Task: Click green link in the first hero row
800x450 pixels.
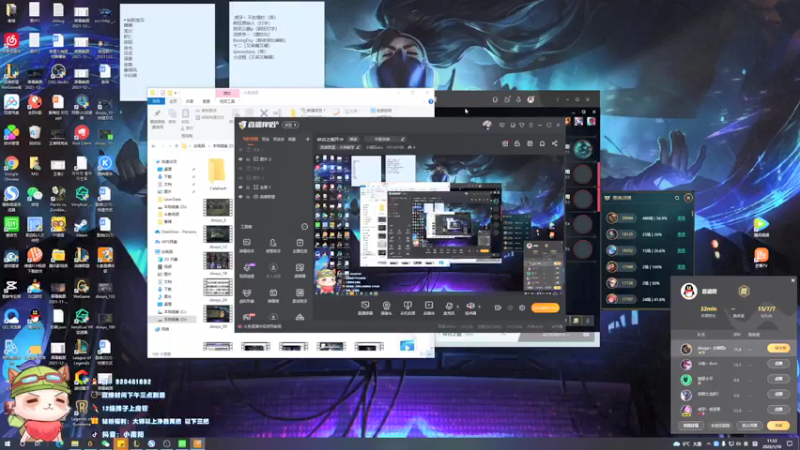Action: click(x=681, y=218)
